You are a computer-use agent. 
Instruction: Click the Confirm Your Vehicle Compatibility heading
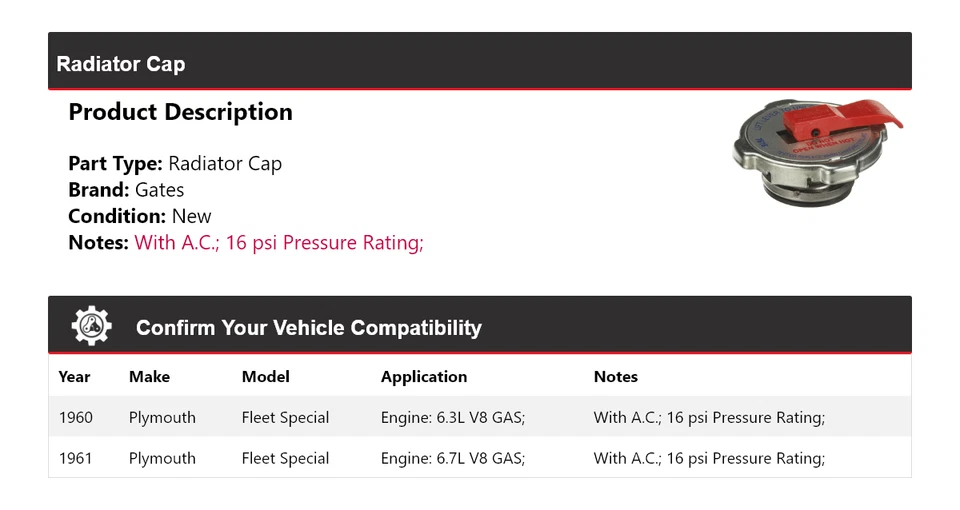(x=308, y=328)
